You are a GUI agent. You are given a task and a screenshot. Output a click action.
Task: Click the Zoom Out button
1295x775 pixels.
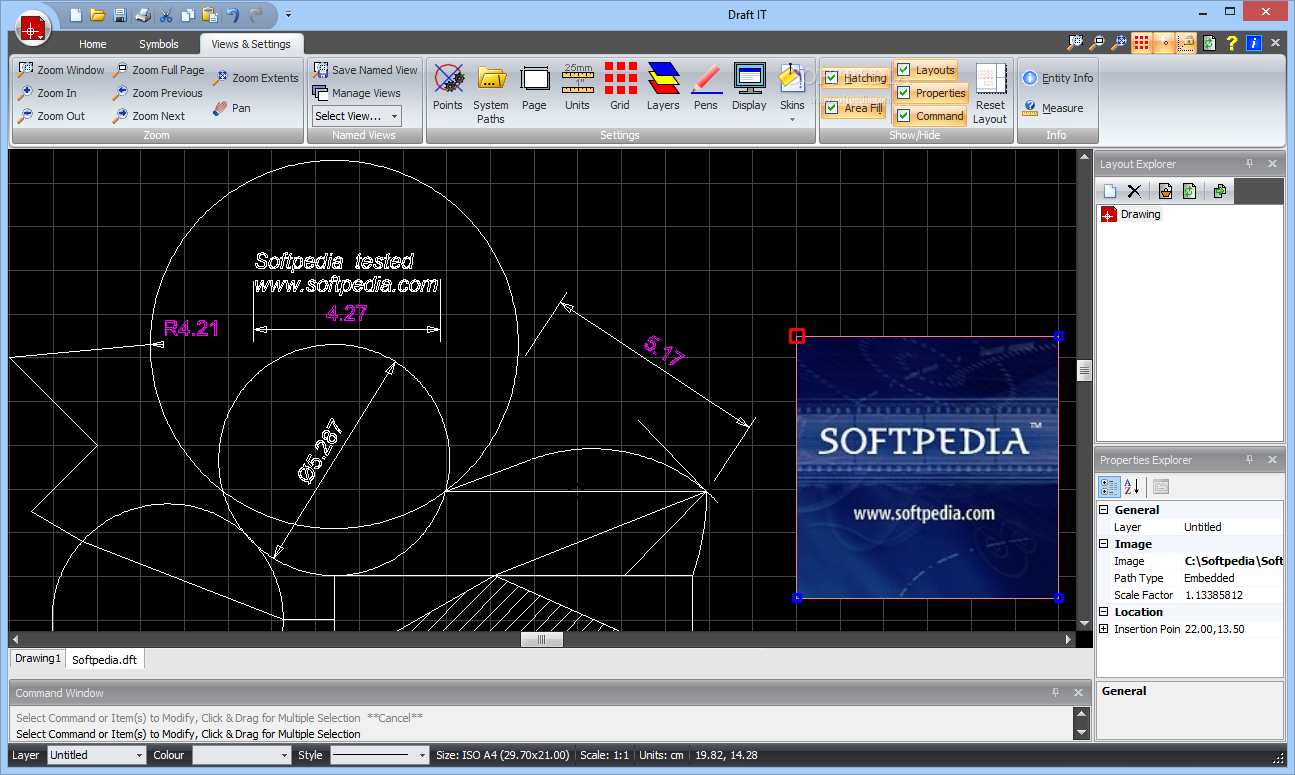[x=51, y=116]
